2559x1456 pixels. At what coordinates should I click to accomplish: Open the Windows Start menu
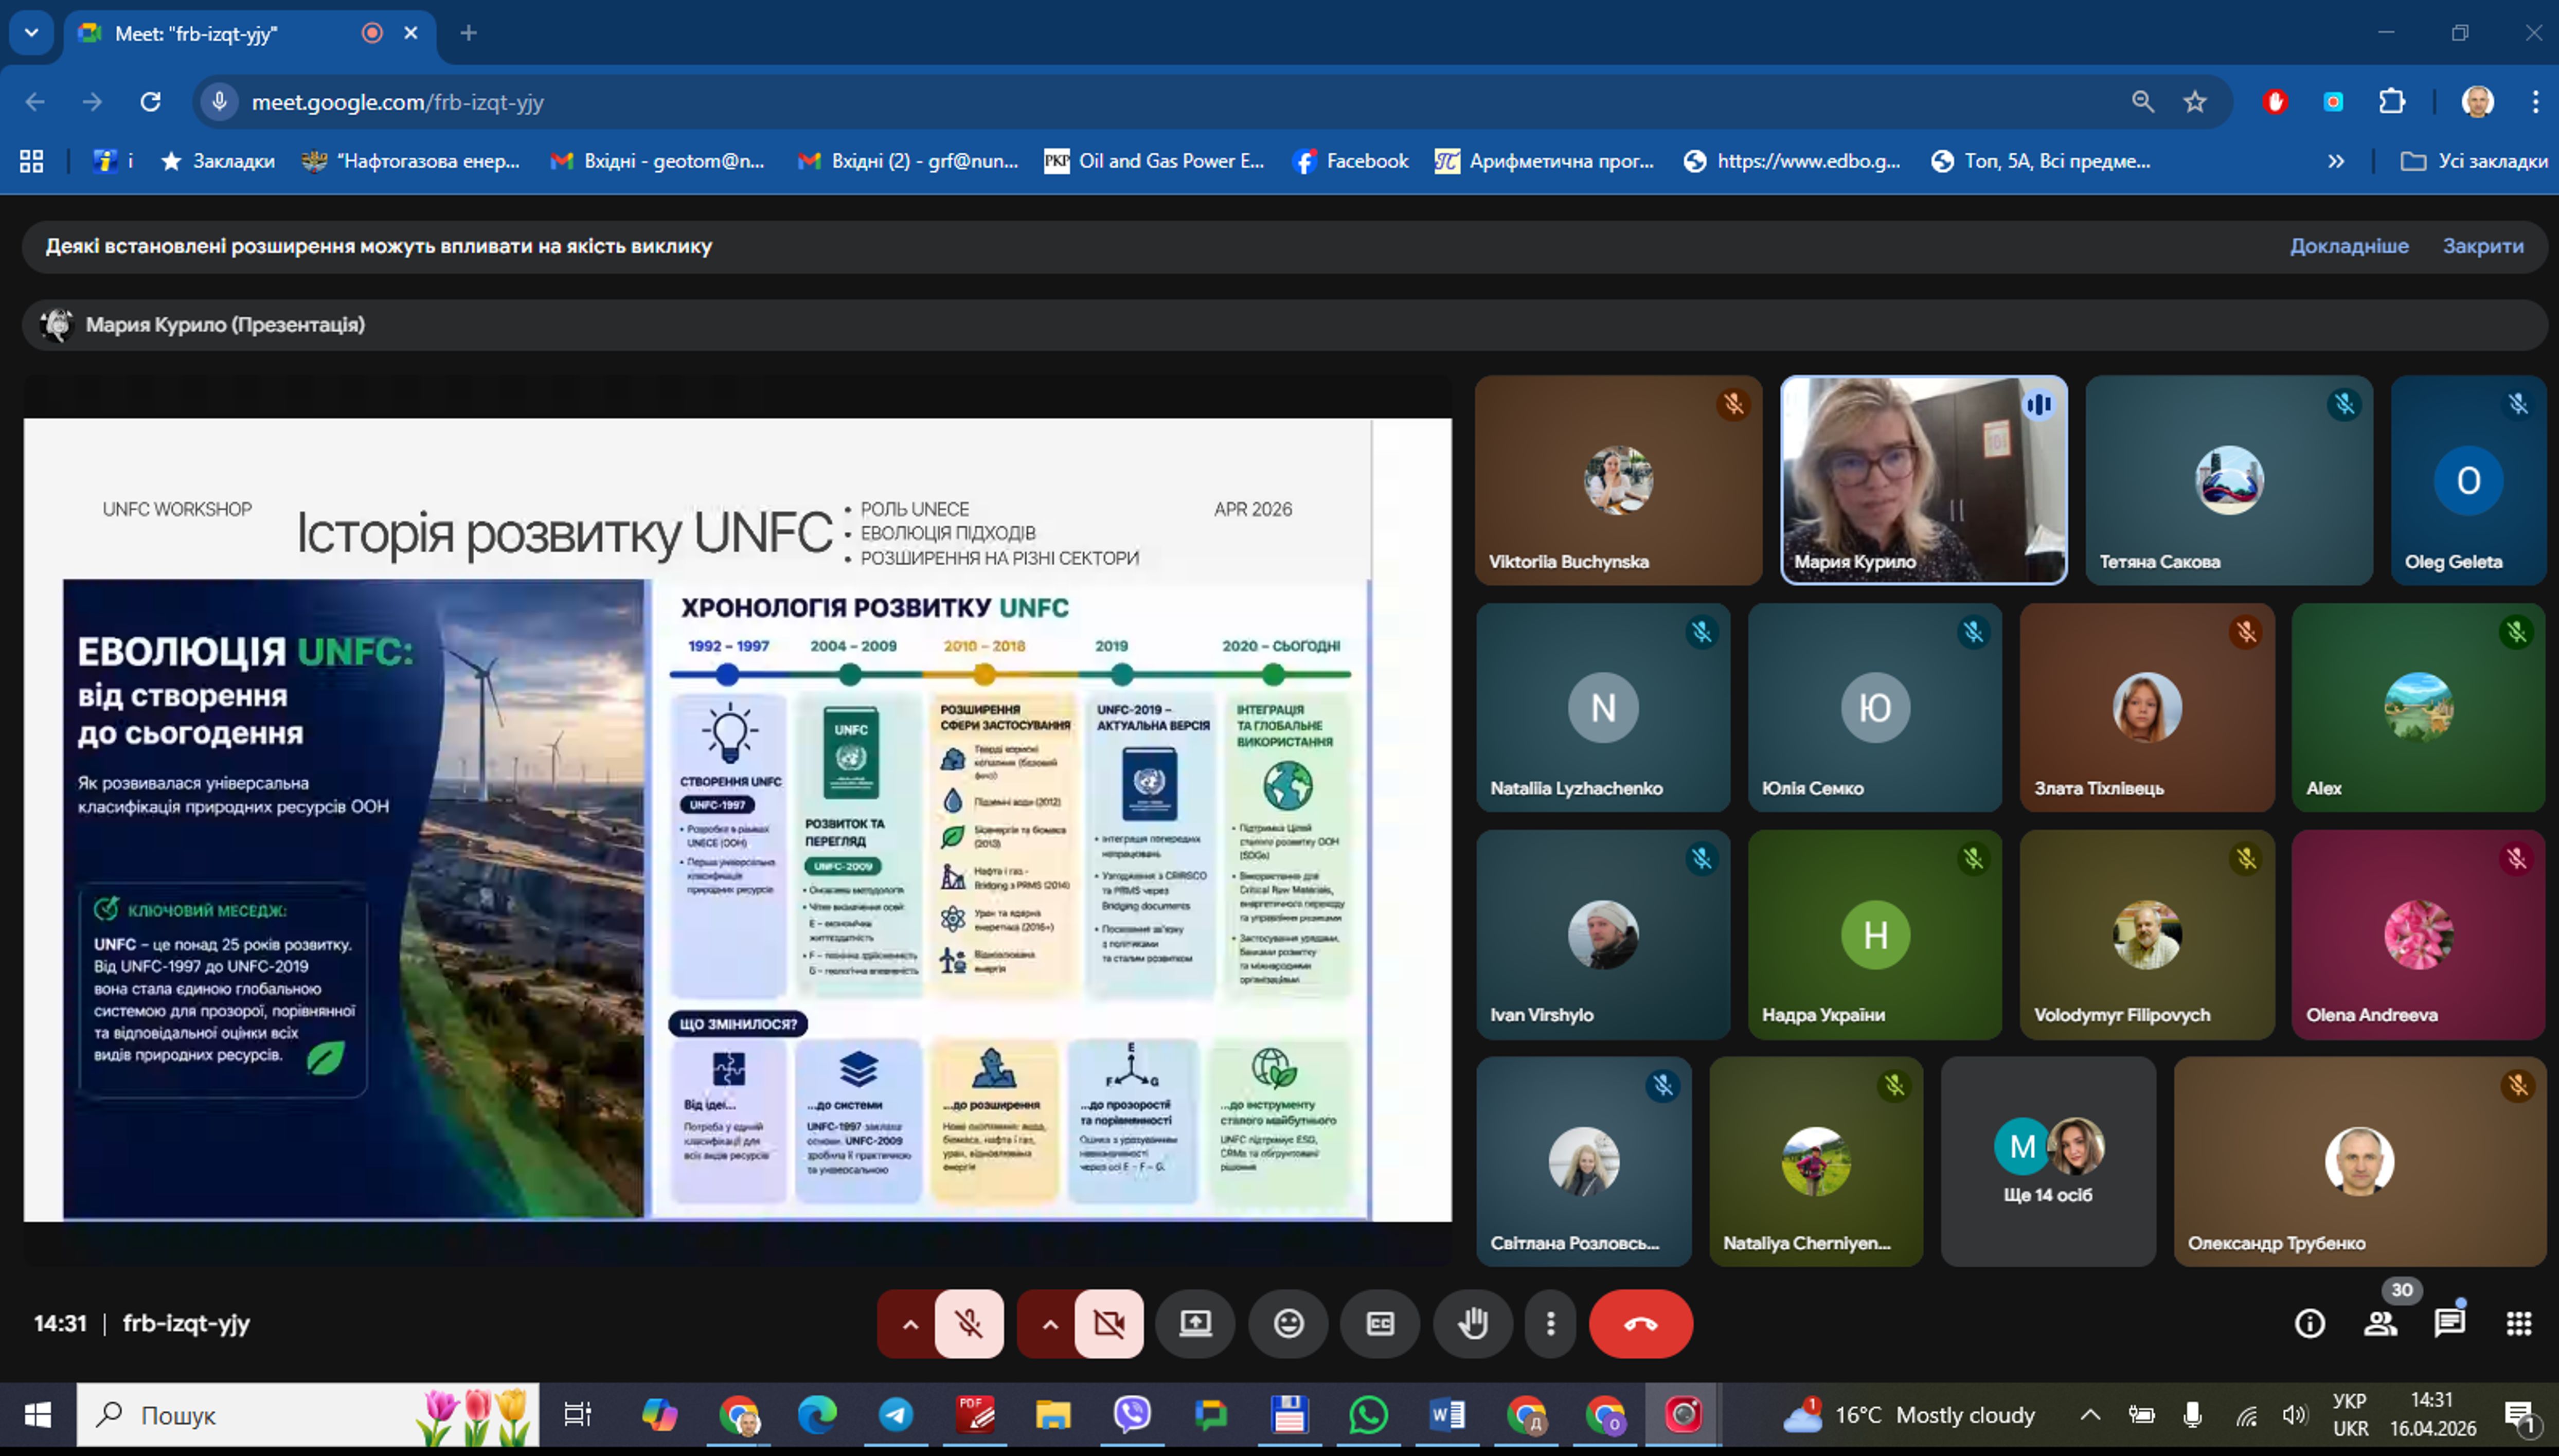tap(38, 1414)
